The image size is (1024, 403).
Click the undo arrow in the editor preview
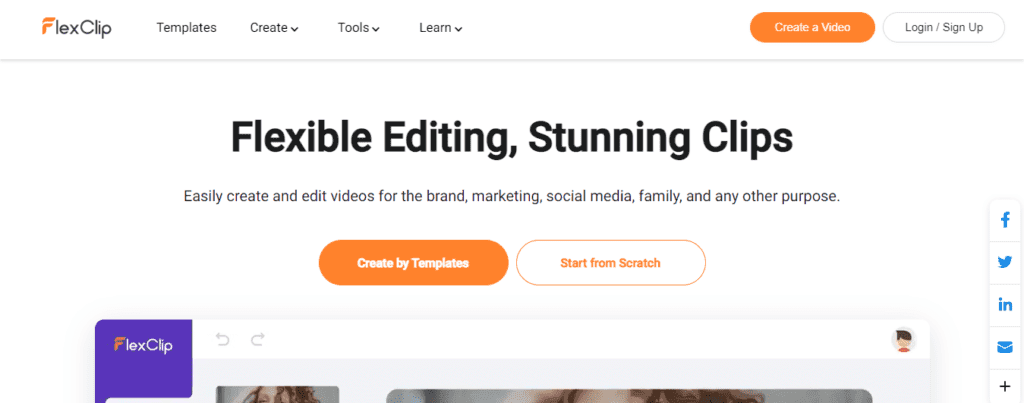click(223, 340)
